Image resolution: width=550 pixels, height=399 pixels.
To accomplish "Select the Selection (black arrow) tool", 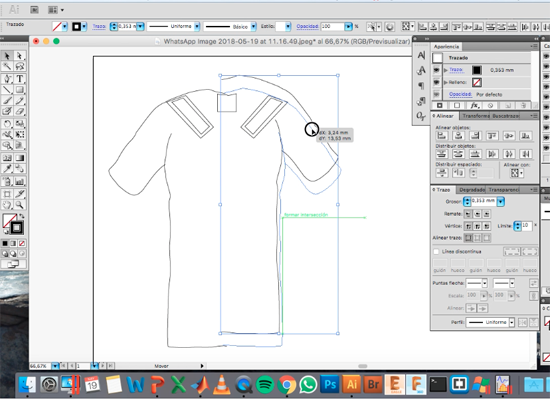I will [x=7, y=55].
